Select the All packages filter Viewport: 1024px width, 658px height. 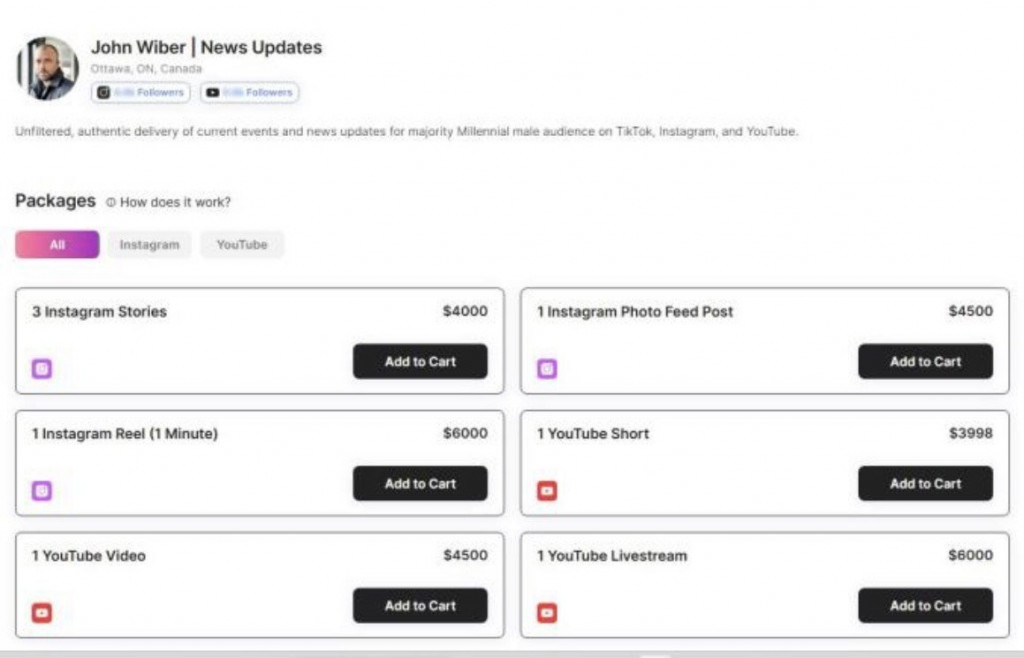(x=57, y=245)
